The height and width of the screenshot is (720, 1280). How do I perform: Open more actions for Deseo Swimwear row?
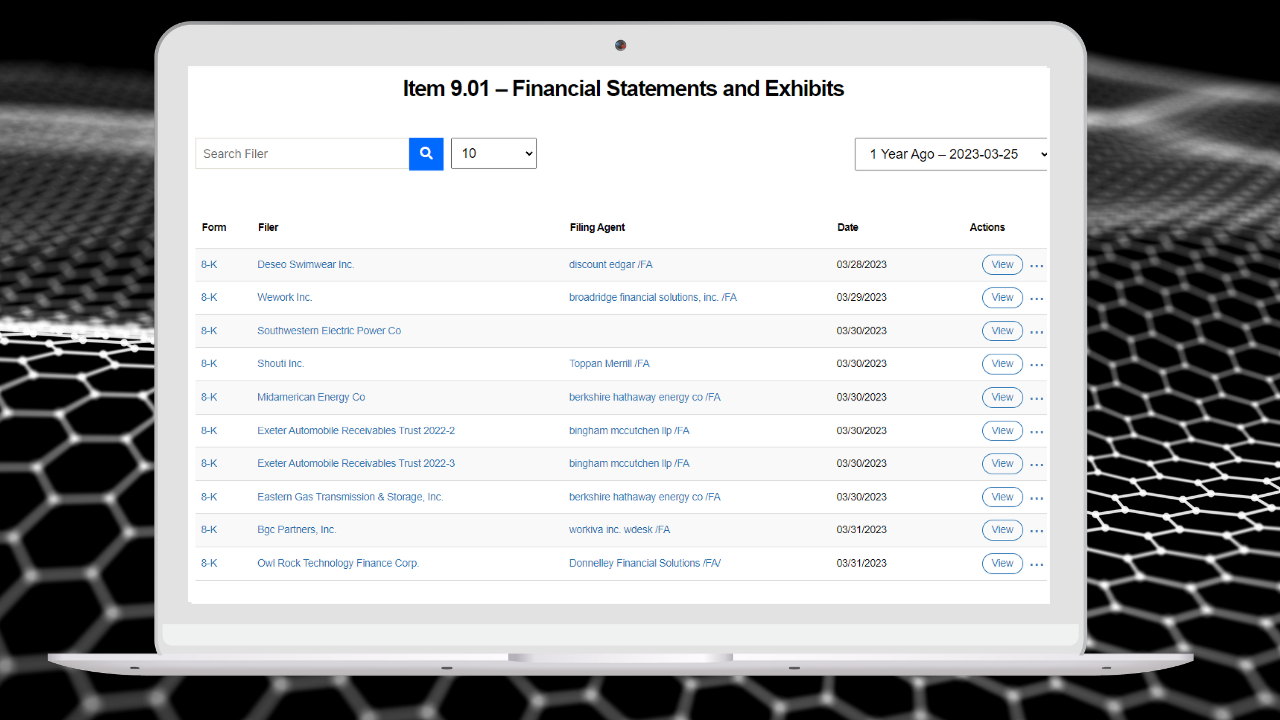[x=1036, y=266]
